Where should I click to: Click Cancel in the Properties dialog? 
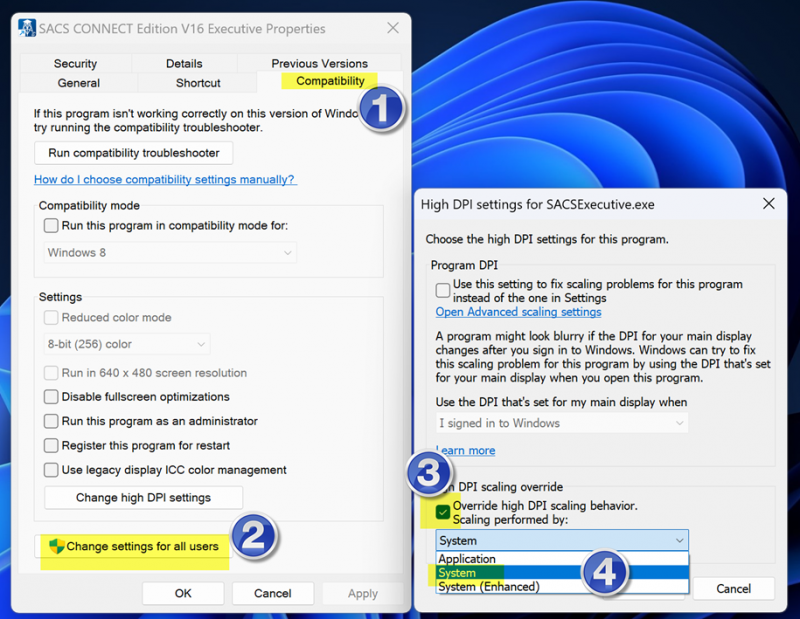click(273, 593)
